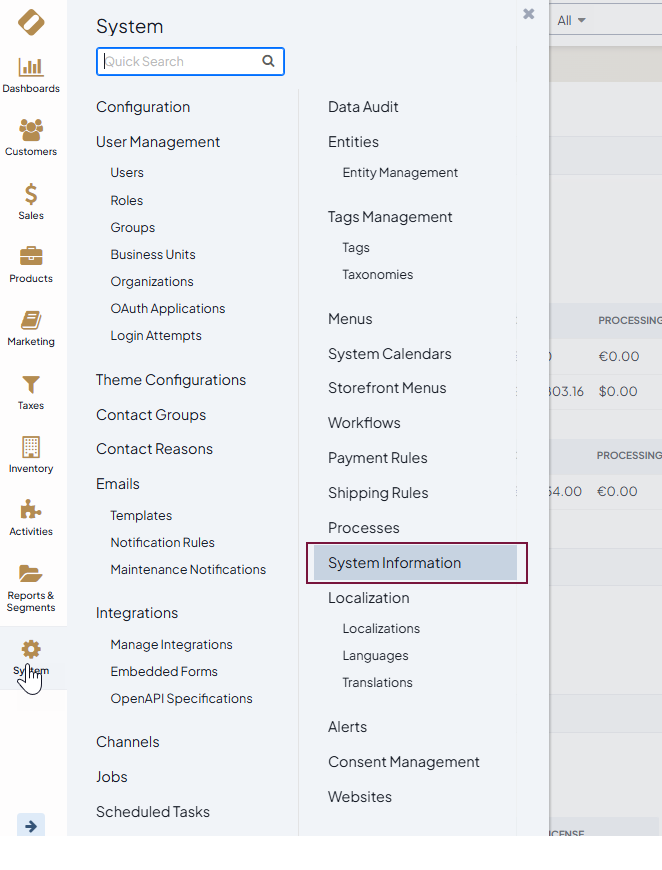Open the Customers sidebar icon

point(31,130)
